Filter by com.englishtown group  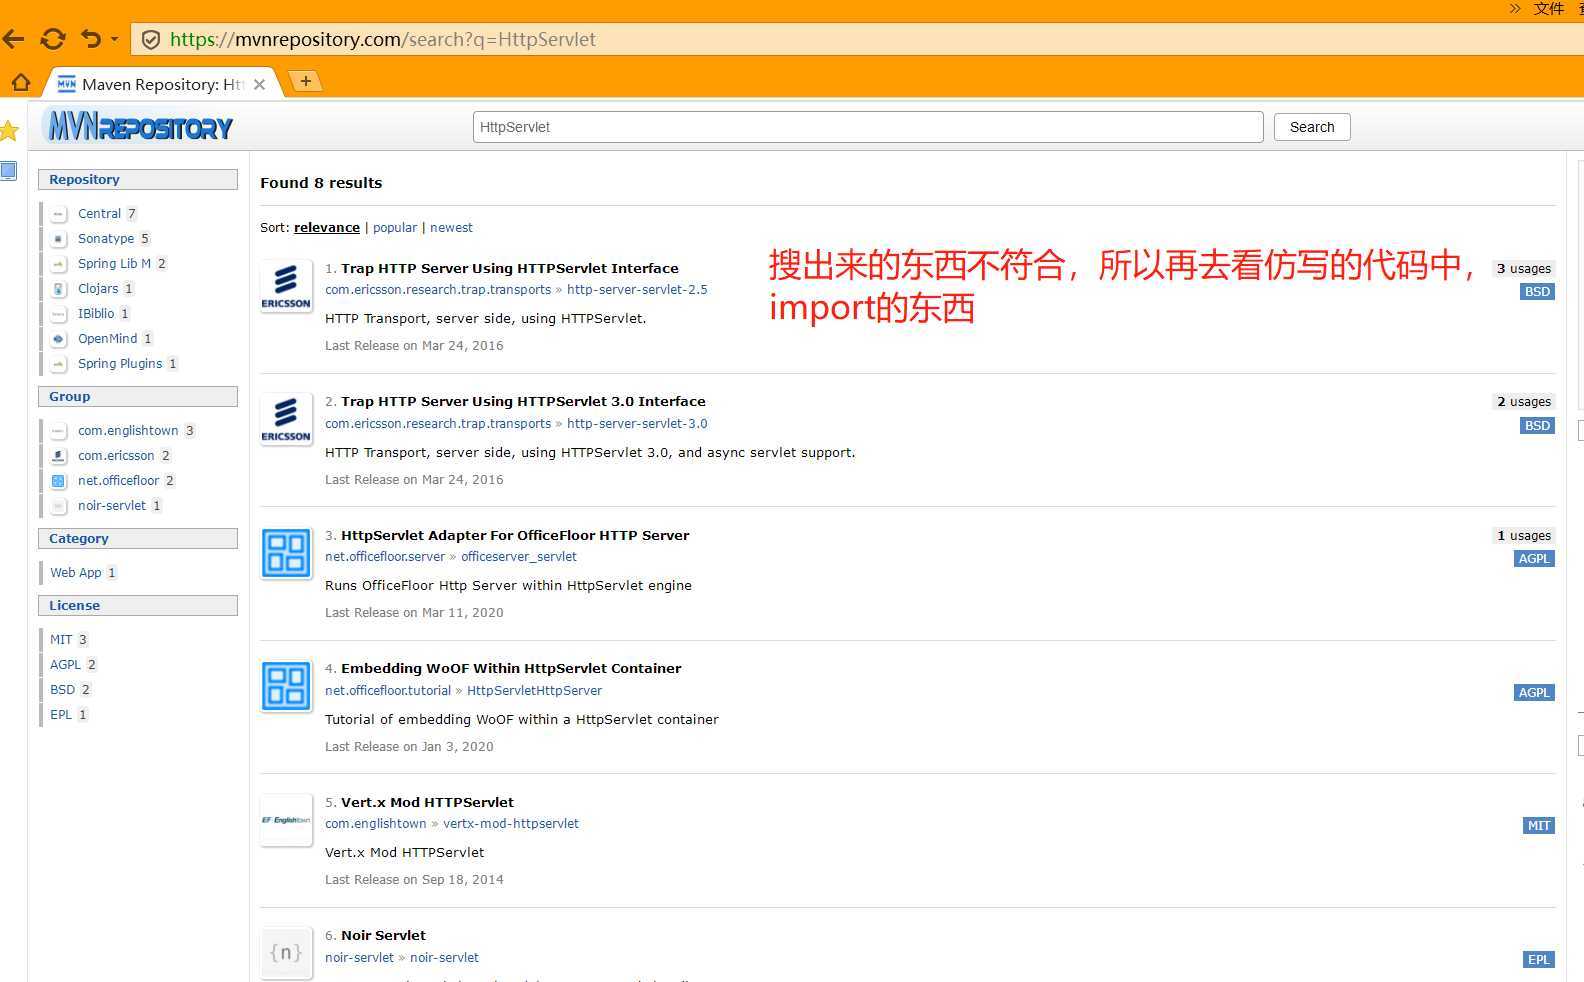(x=128, y=430)
